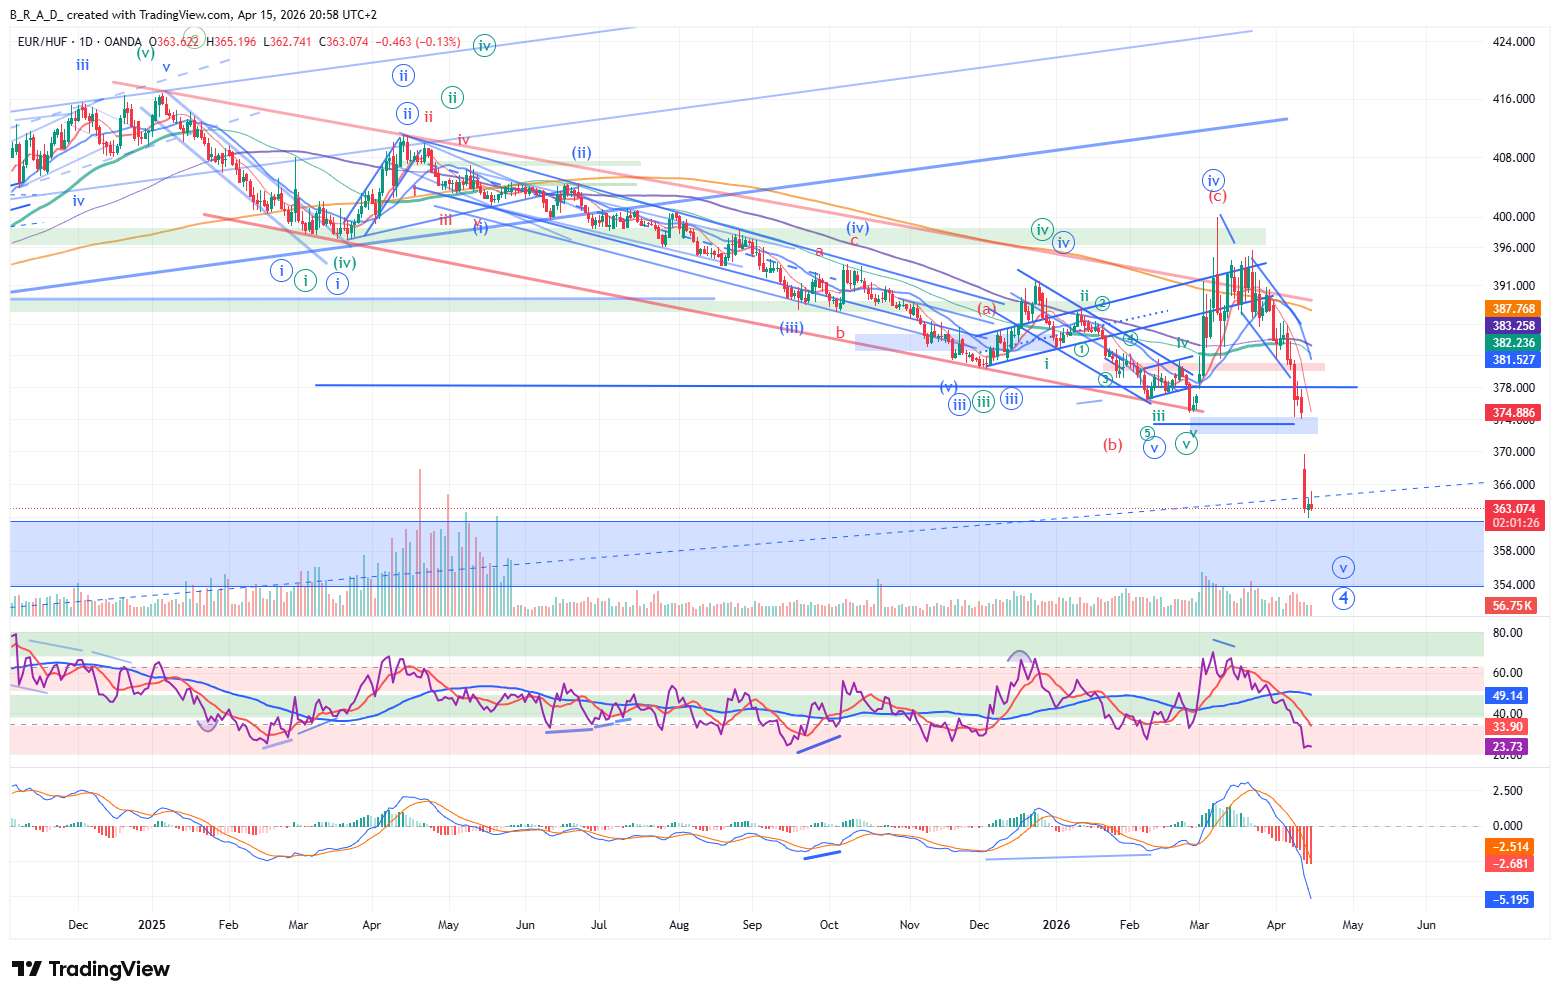This screenshot has width=1560, height=999.
Task: Select the orange 387.768 moving average price tag
Action: [x=1514, y=309]
